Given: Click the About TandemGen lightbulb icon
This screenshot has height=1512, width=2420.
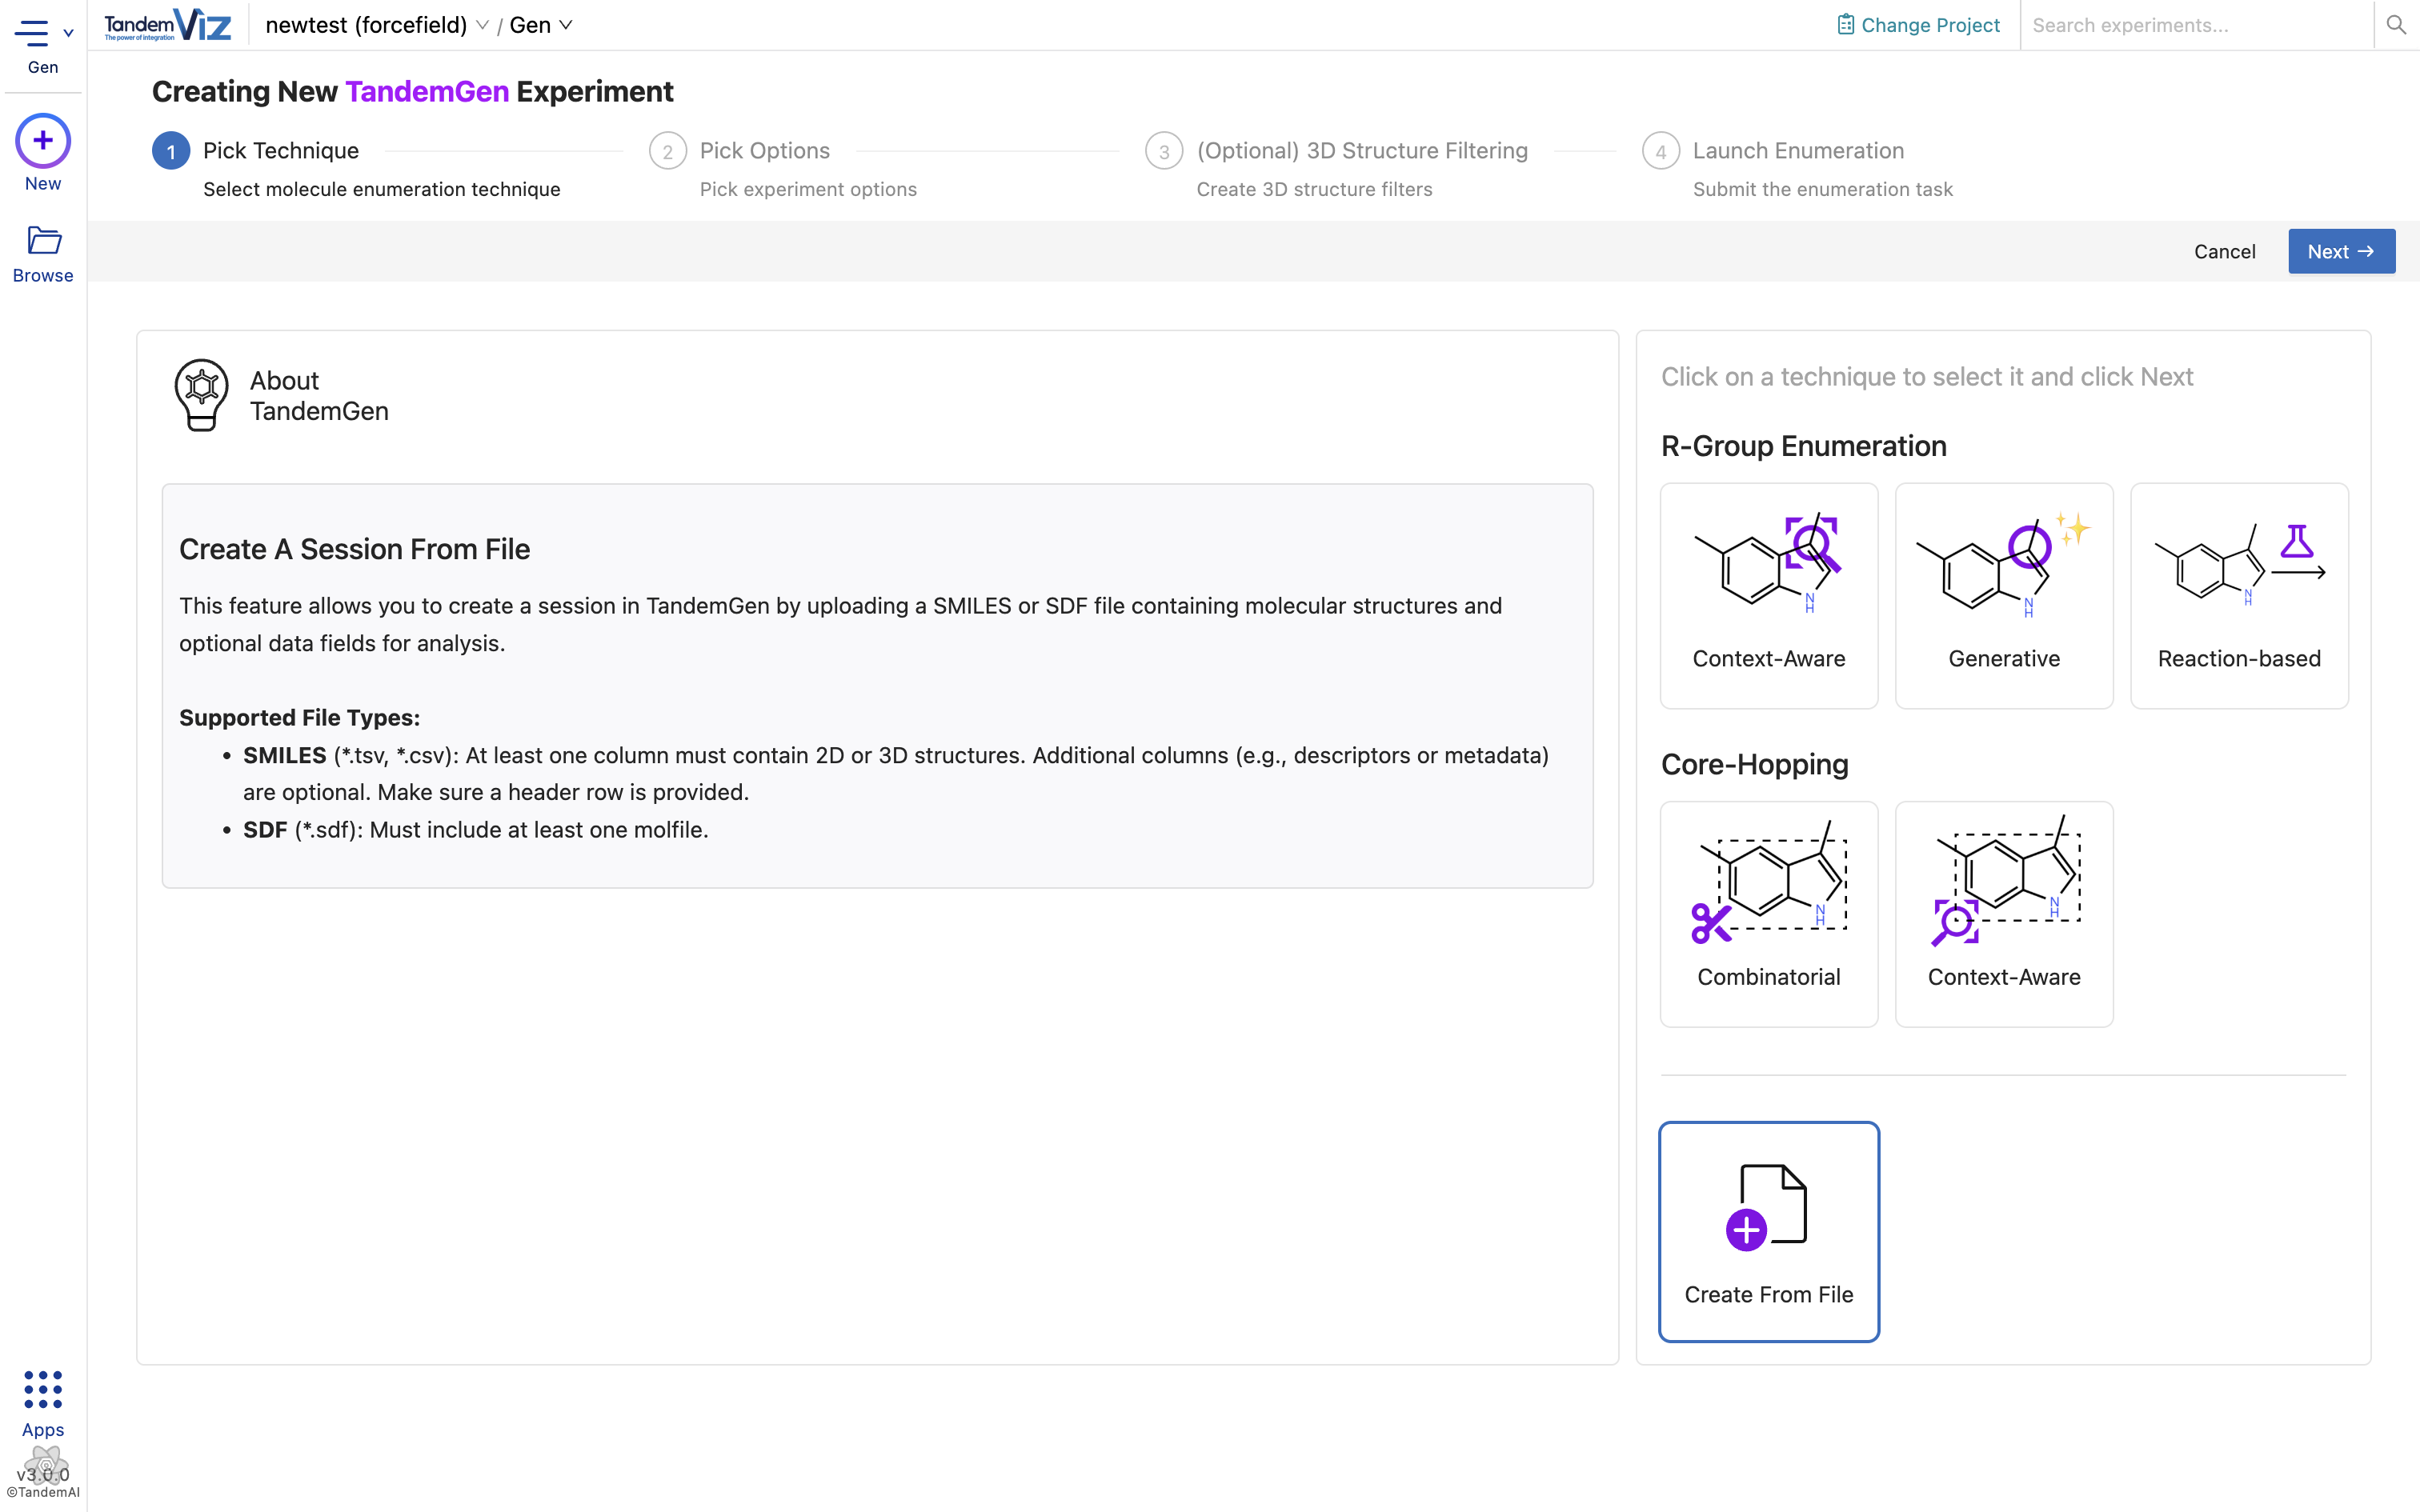Looking at the screenshot, I should (x=201, y=396).
